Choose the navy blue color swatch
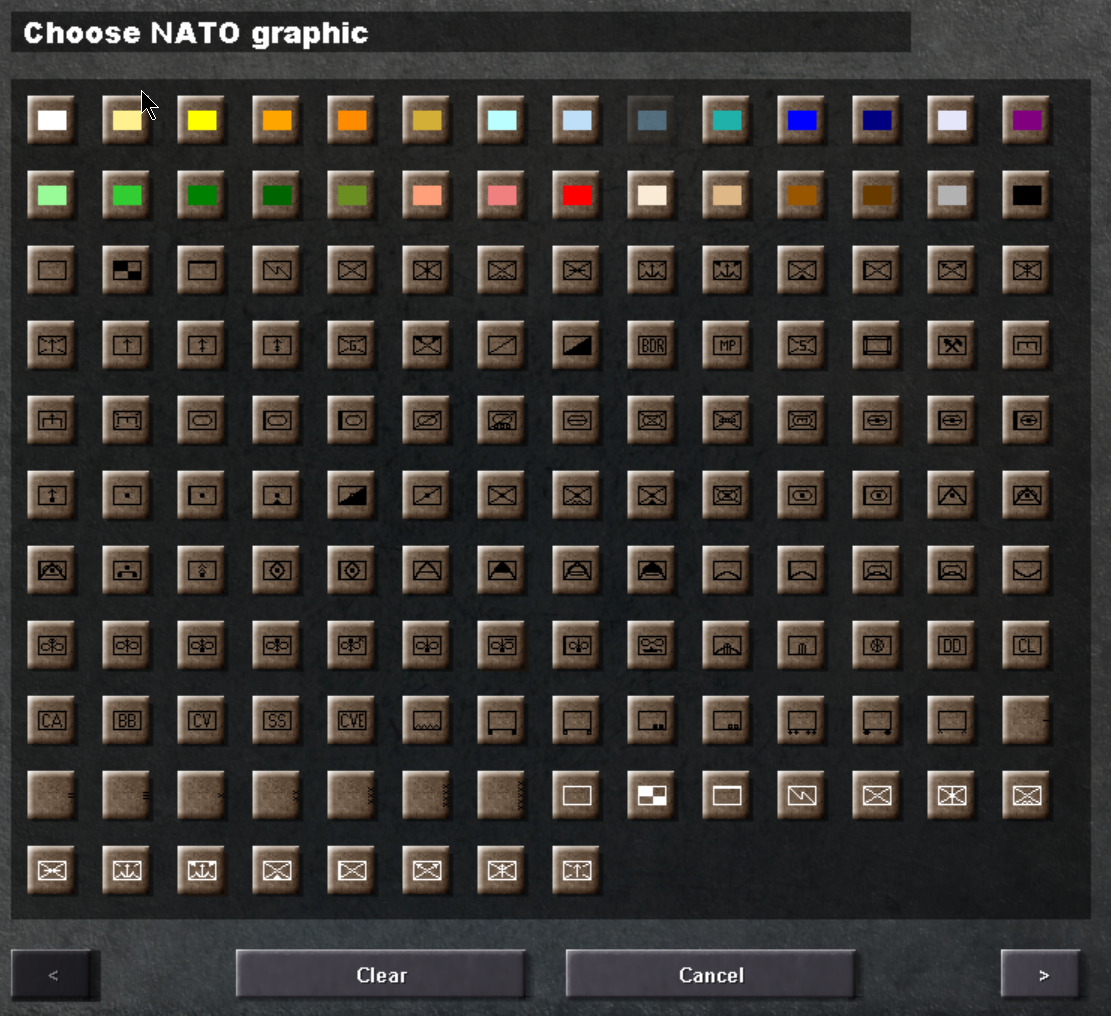 coord(877,120)
